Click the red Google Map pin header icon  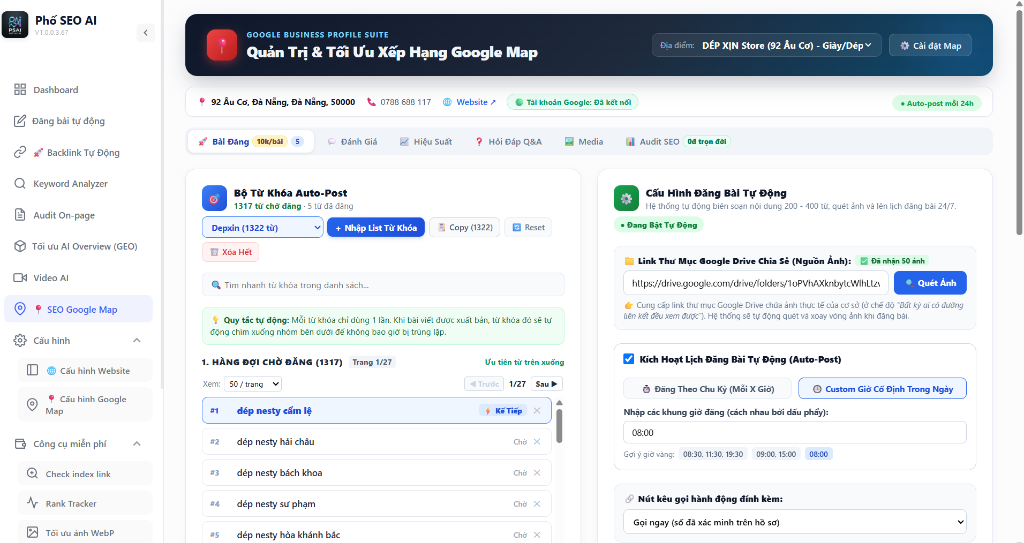[222, 45]
